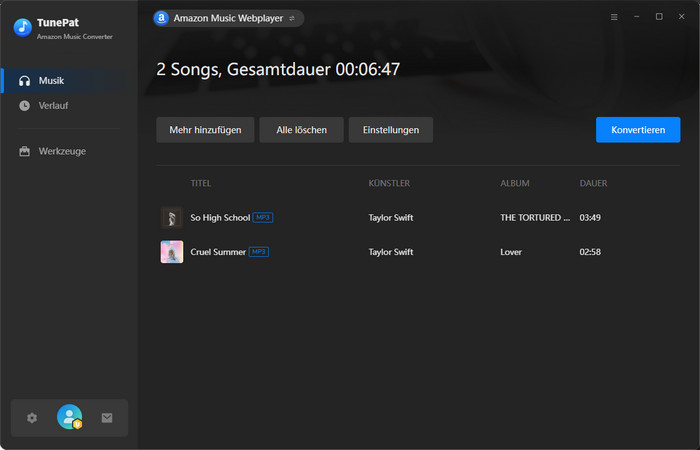This screenshot has width=700, height=450.
Task: Click the envelope mail icon
Action: [107, 418]
